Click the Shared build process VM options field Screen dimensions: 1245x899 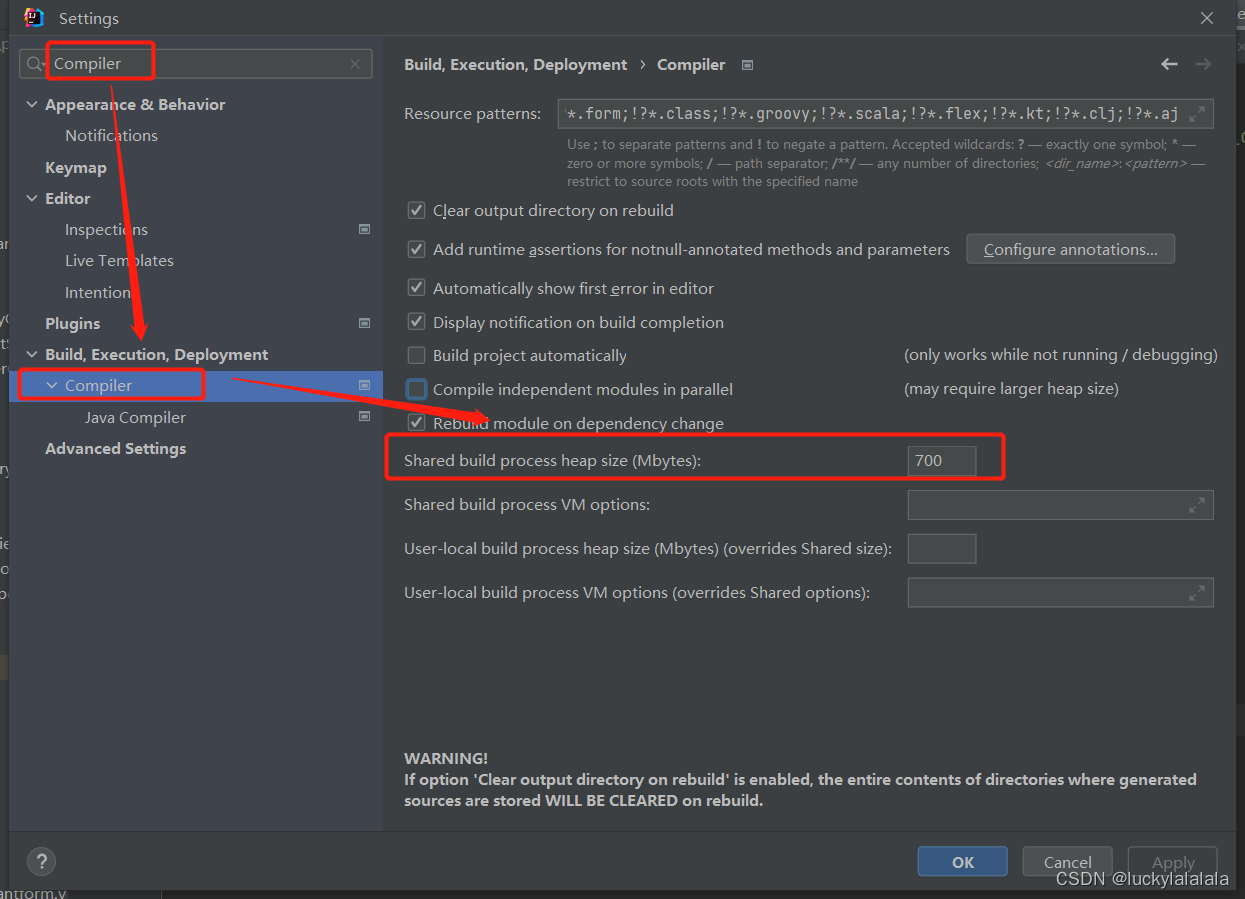[1061, 505]
